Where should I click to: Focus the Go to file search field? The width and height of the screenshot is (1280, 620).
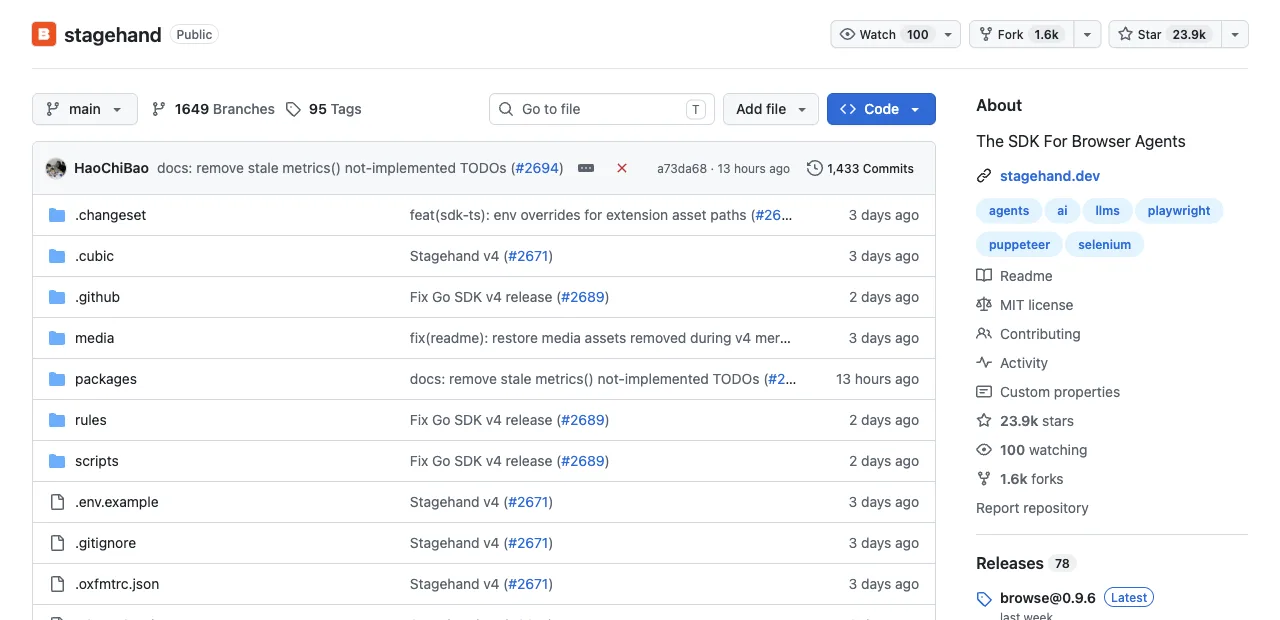602,109
